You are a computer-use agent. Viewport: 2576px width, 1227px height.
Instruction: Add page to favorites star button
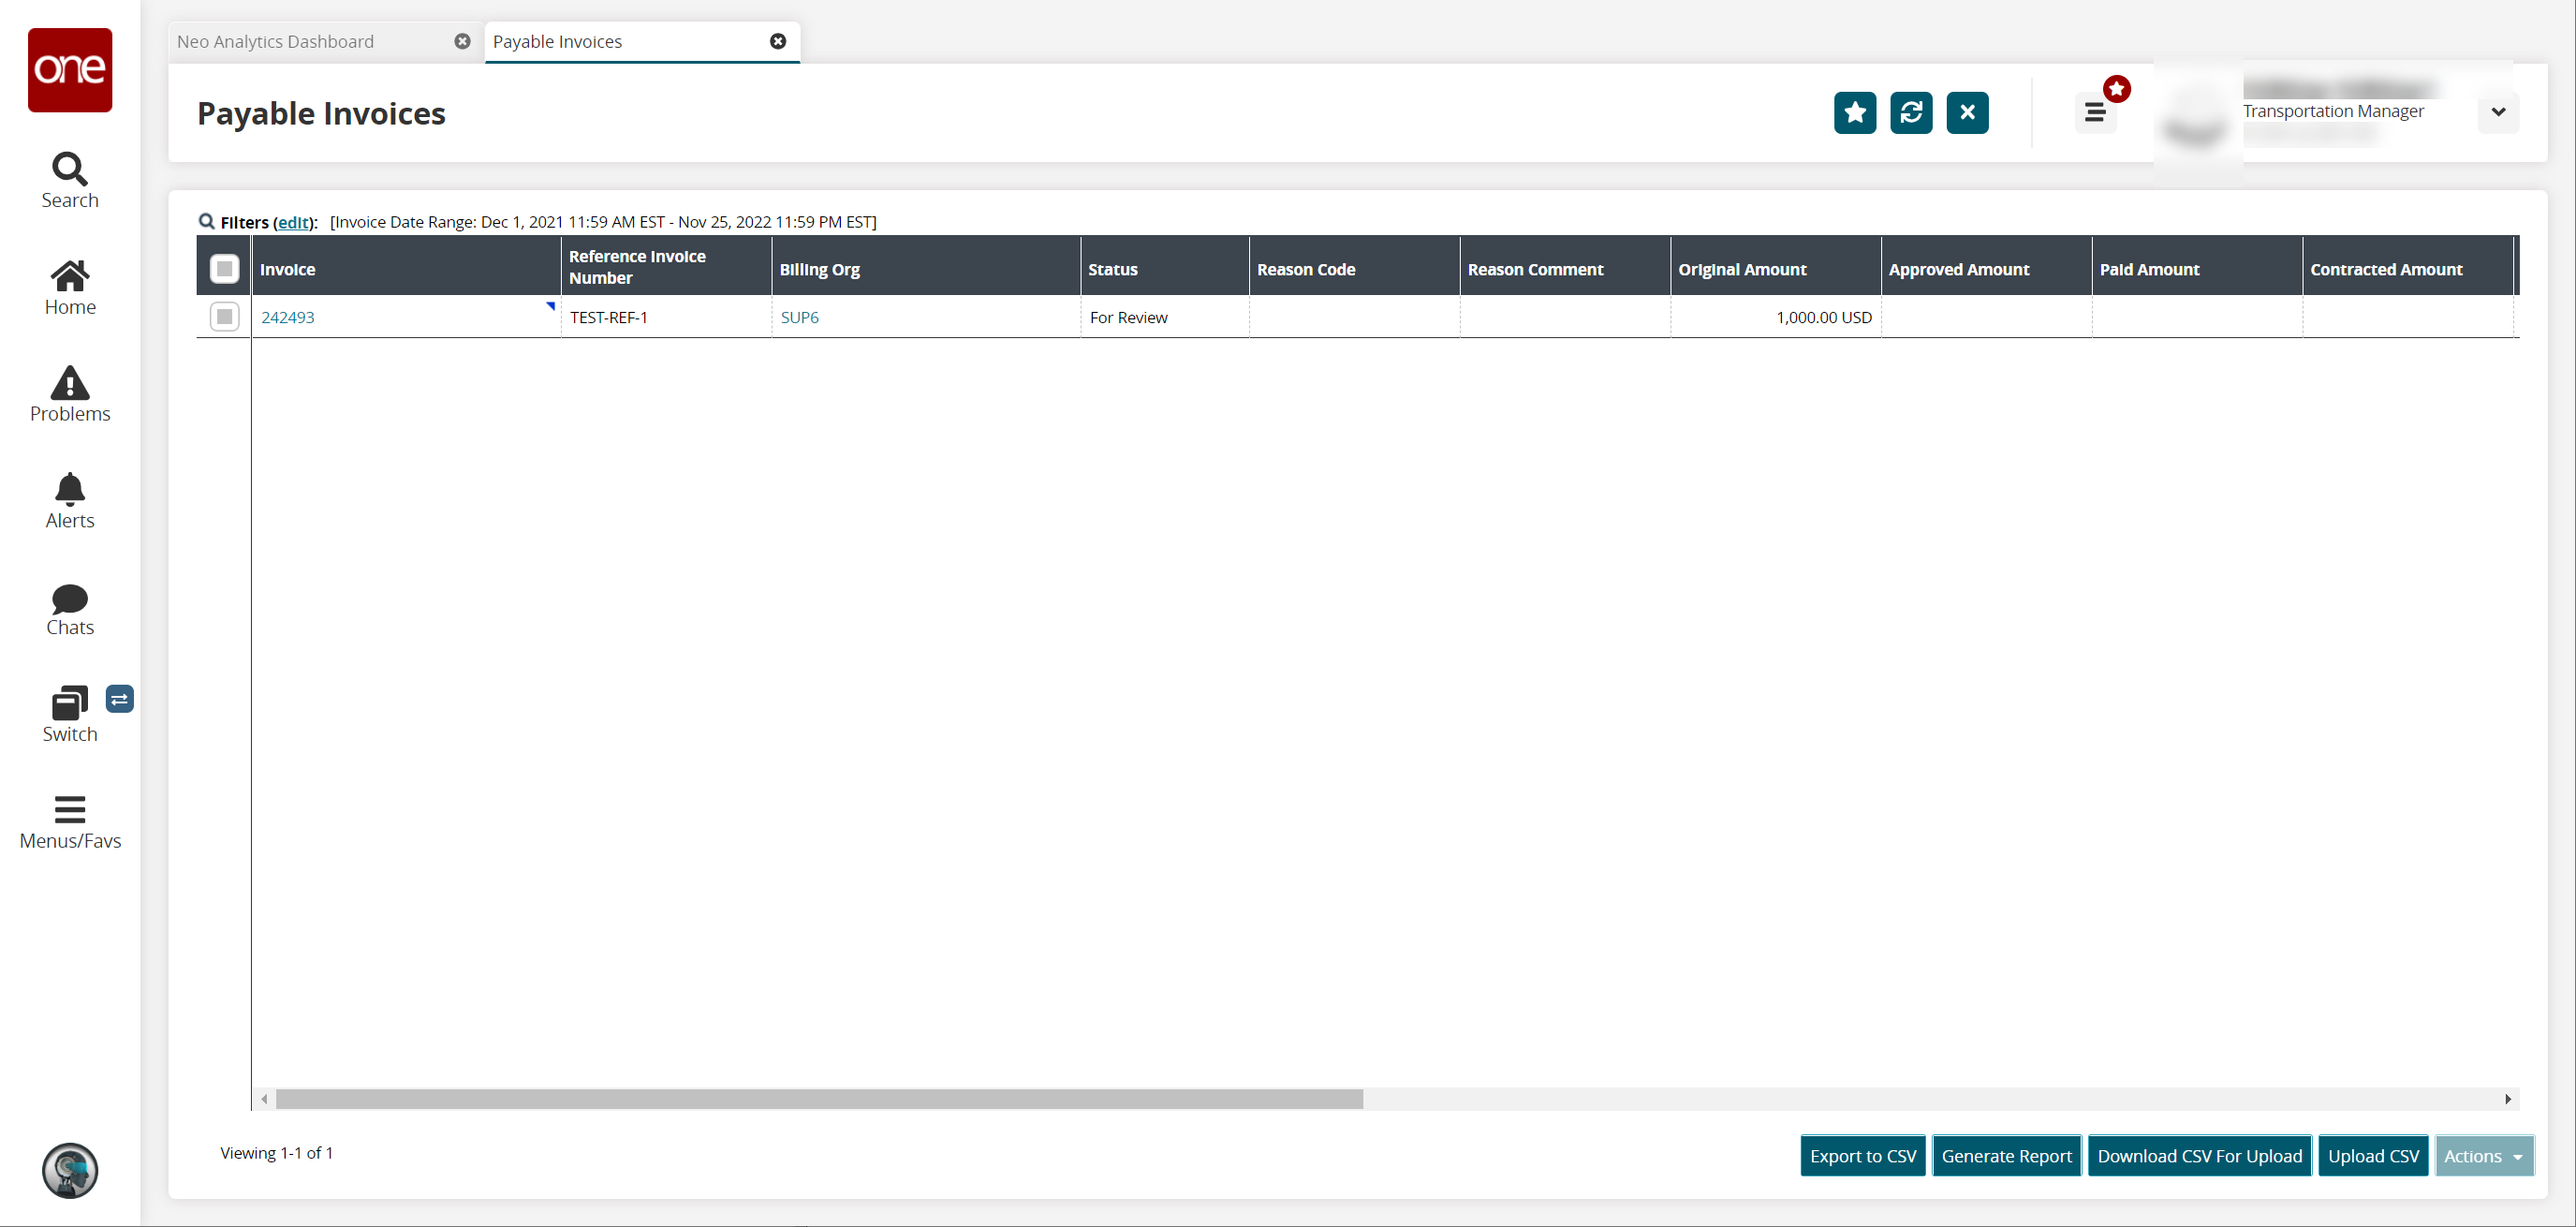[x=1854, y=112]
